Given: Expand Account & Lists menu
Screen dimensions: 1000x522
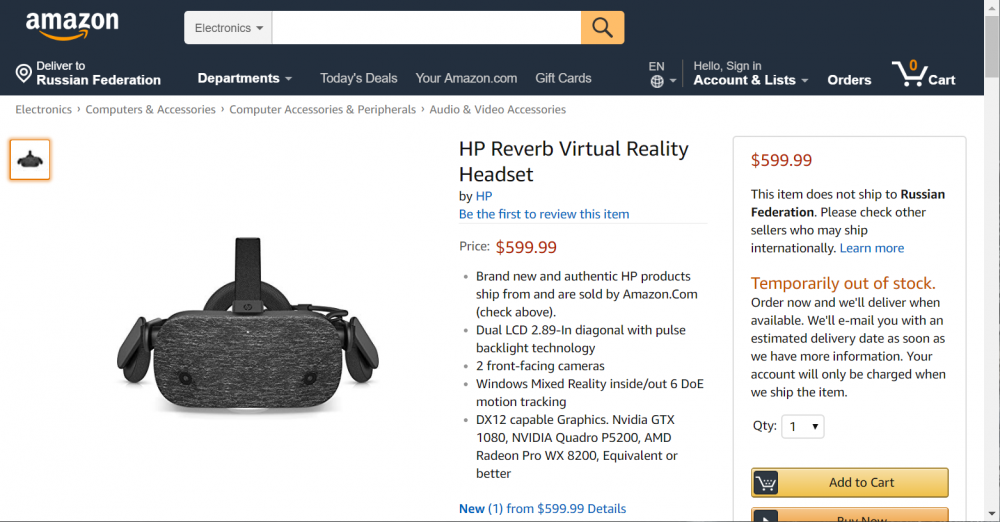Looking at the screenshot, I should point(751,80).
